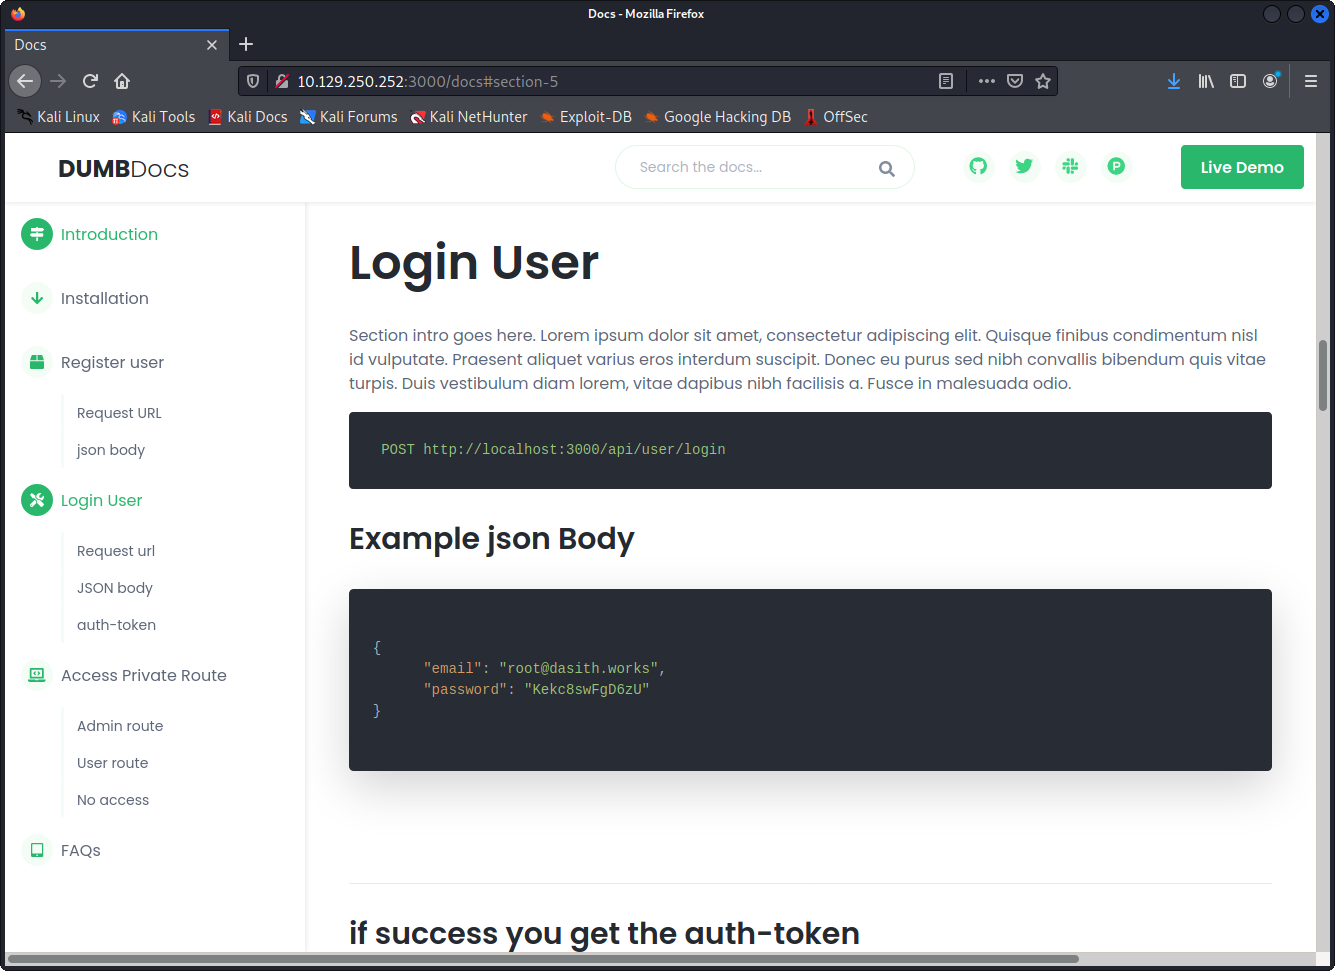This screenshot has height=971, width=1335.
Task: Click the search magnifier icon
Action: pyautogui.click(x=886, y=168)
